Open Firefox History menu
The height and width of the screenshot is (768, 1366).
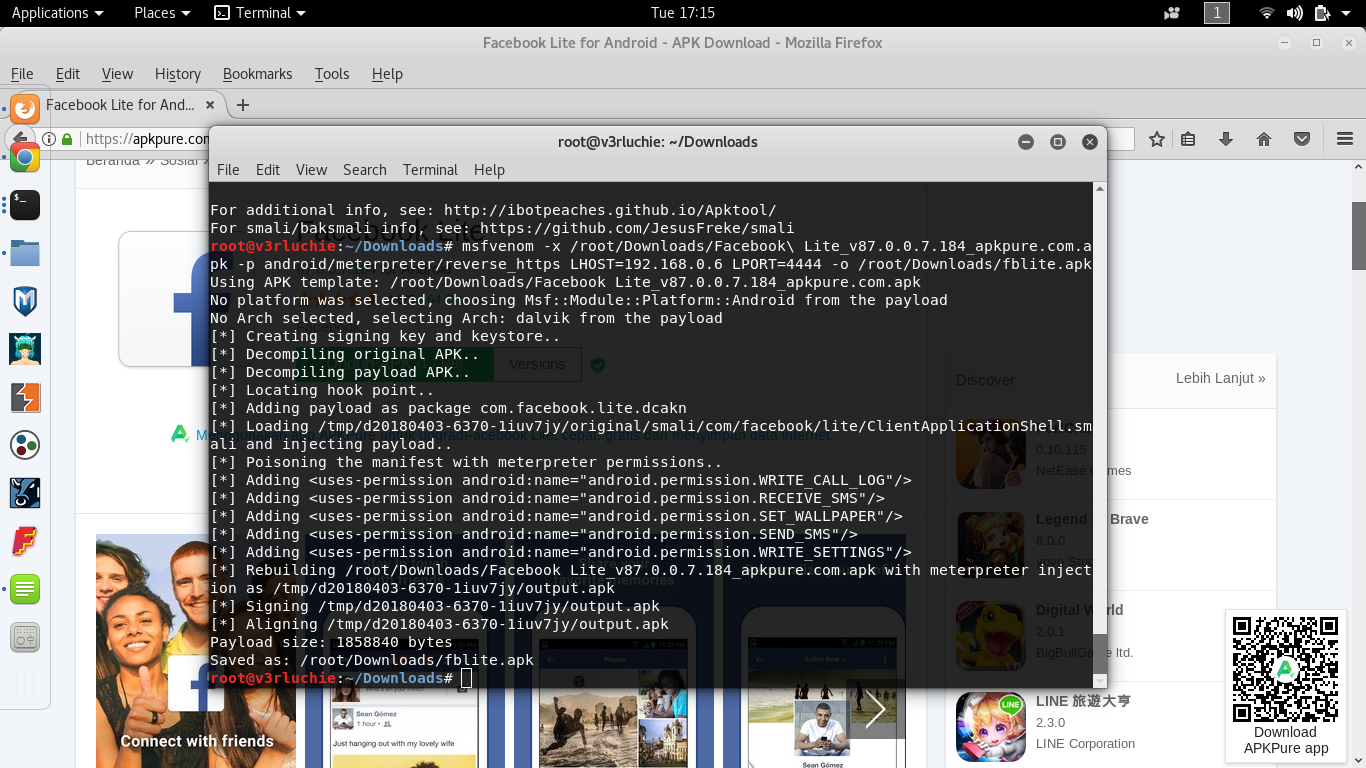[178, 74]
